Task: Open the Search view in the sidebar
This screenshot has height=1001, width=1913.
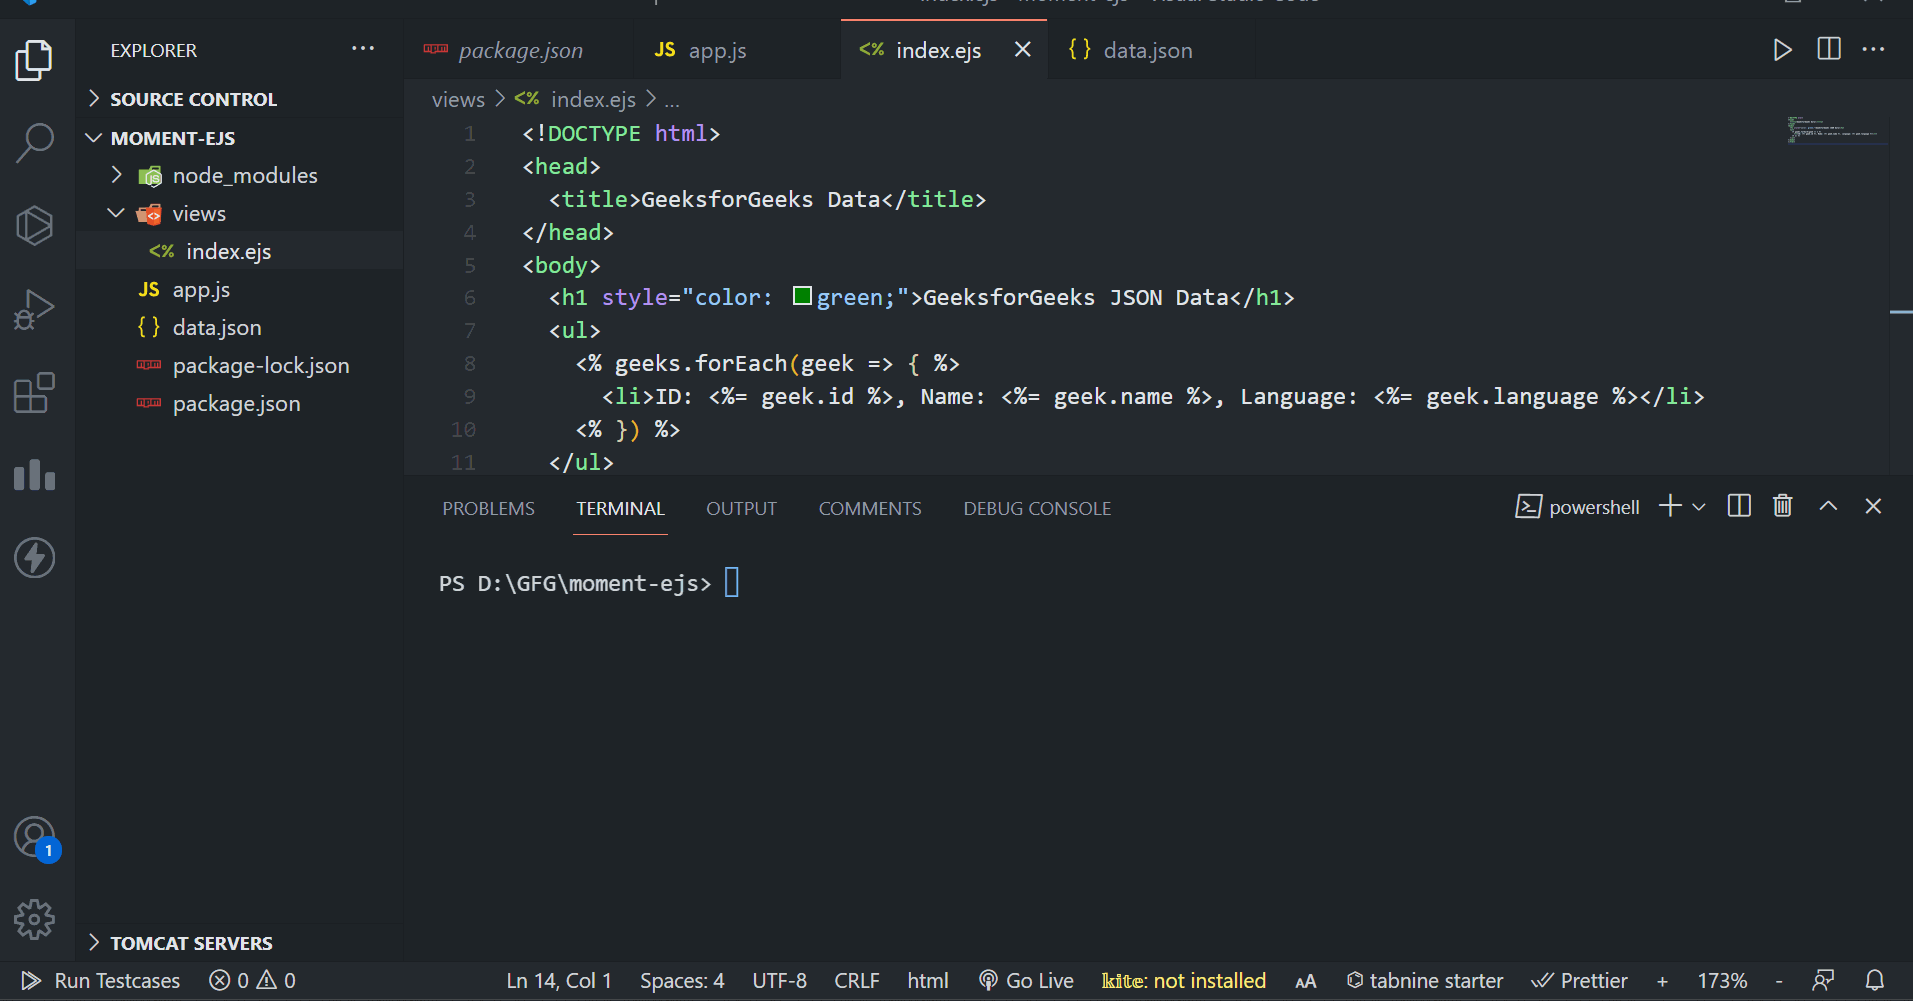Action: 35,143
